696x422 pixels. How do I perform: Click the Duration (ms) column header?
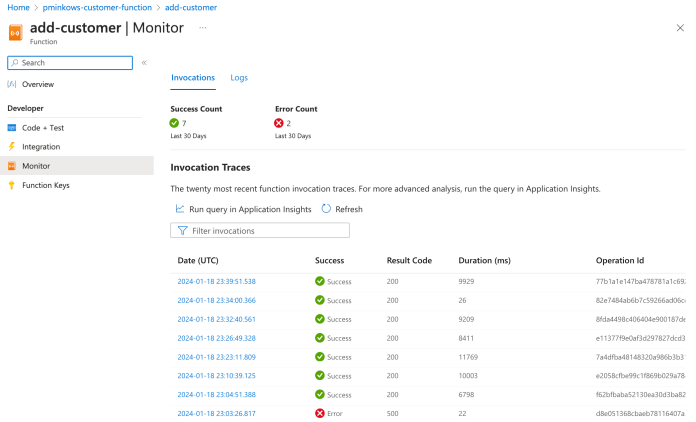484,260
